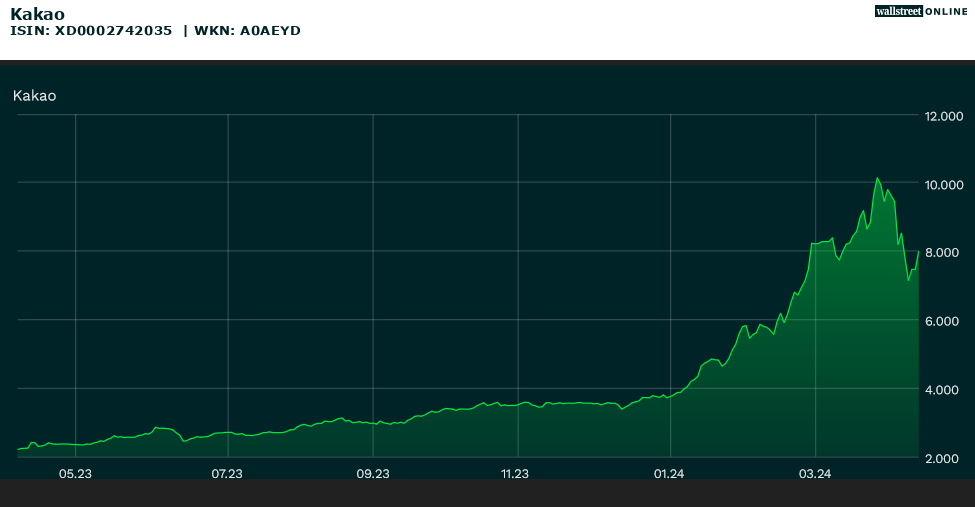Image resolution: width=975 pixels, height=507 pixels.
Task: Click the wallstreet ONLINE logo
Action: [x=921, y=11]
